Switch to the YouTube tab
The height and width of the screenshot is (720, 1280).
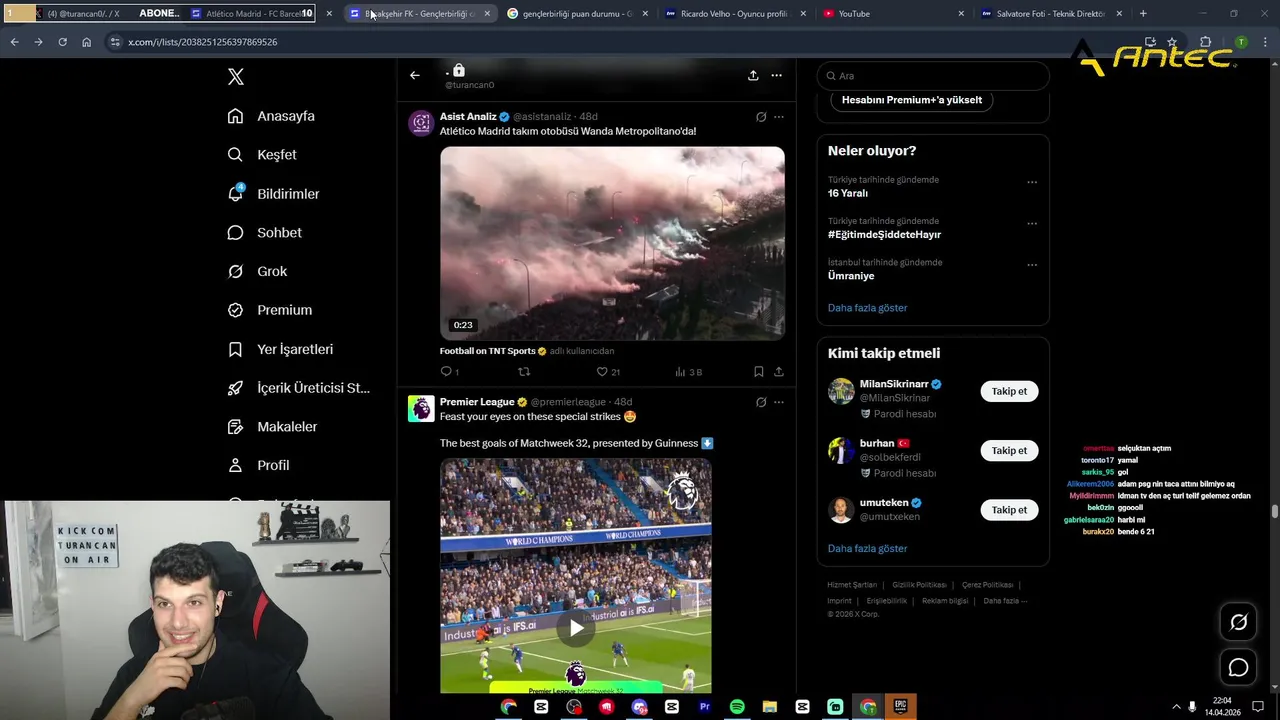[x=893, y=14]
